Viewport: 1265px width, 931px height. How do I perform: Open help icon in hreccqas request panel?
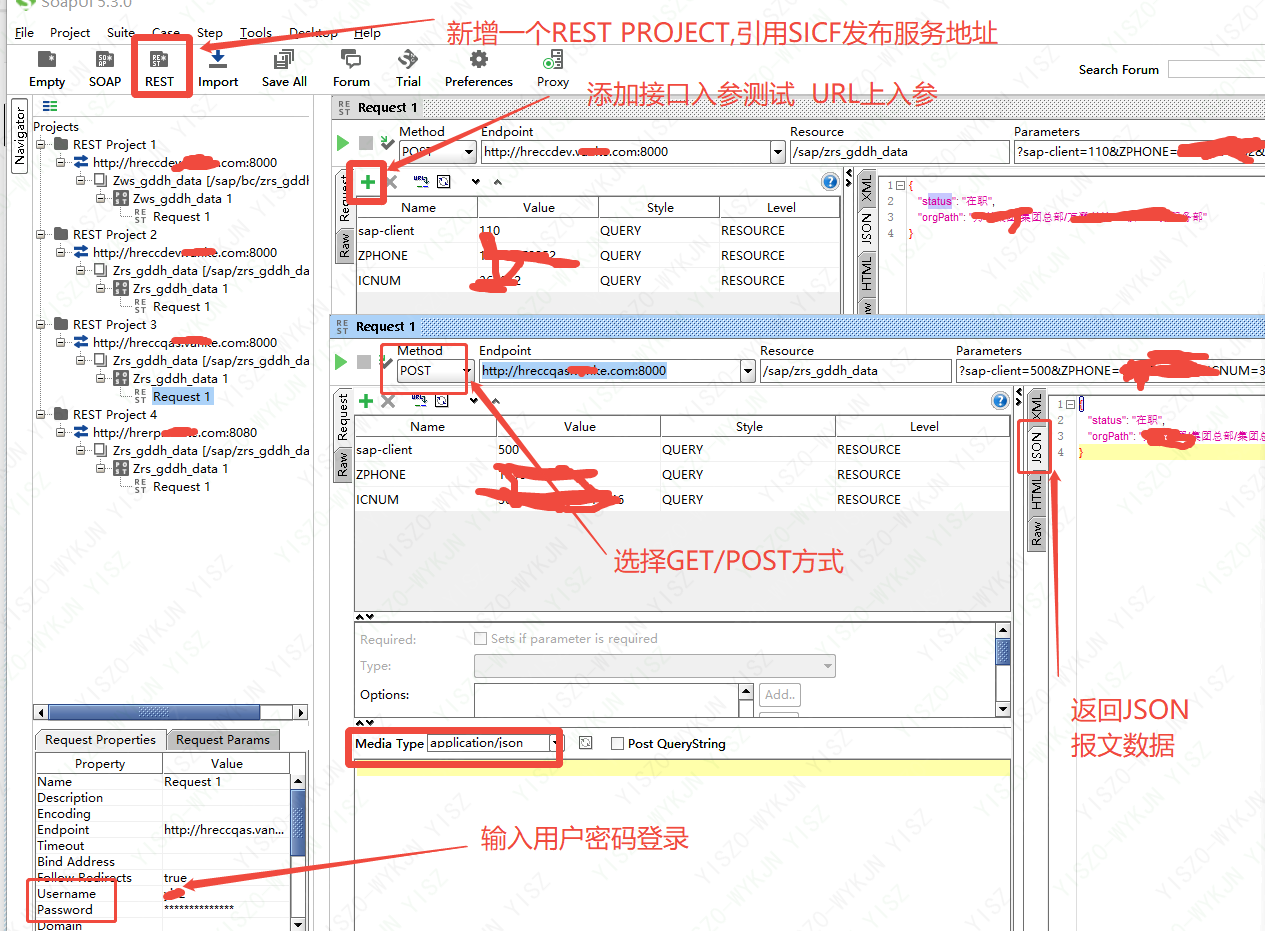999,401
